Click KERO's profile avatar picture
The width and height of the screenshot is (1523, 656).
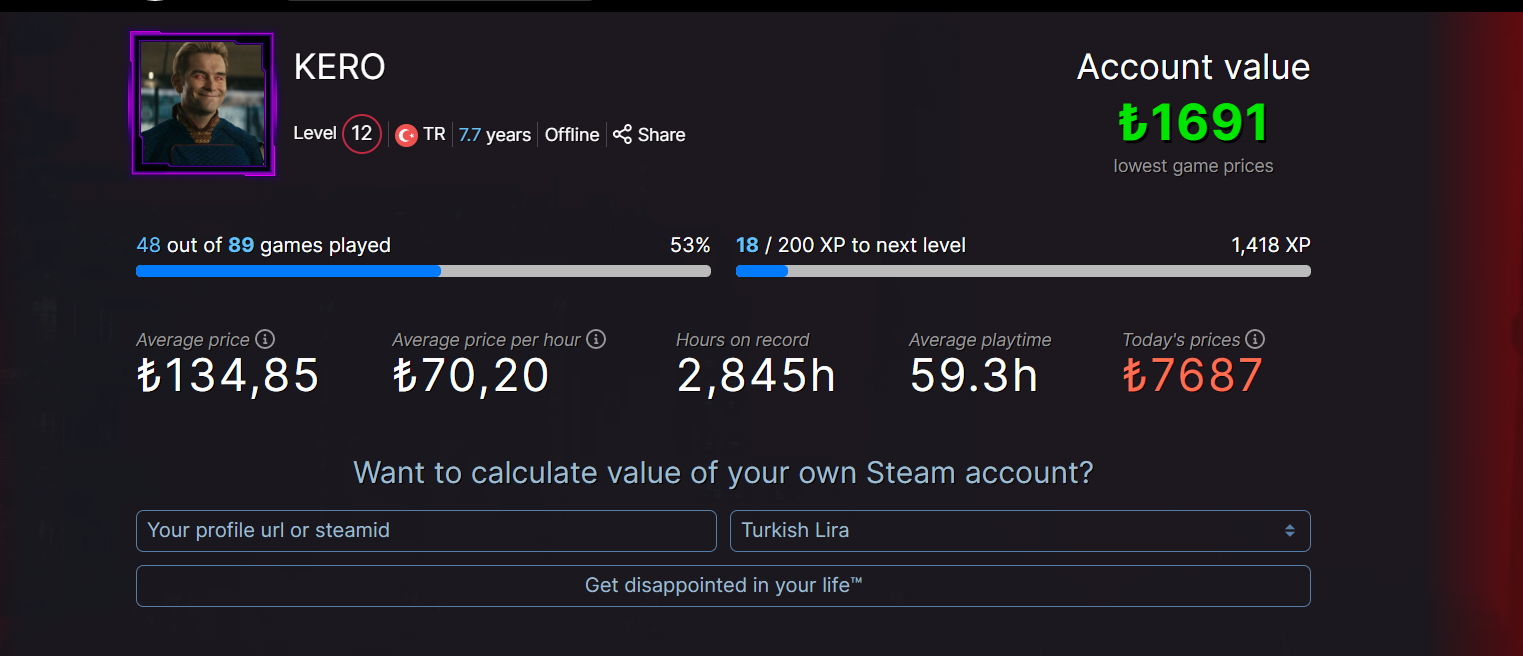click(x=203, y=104)
